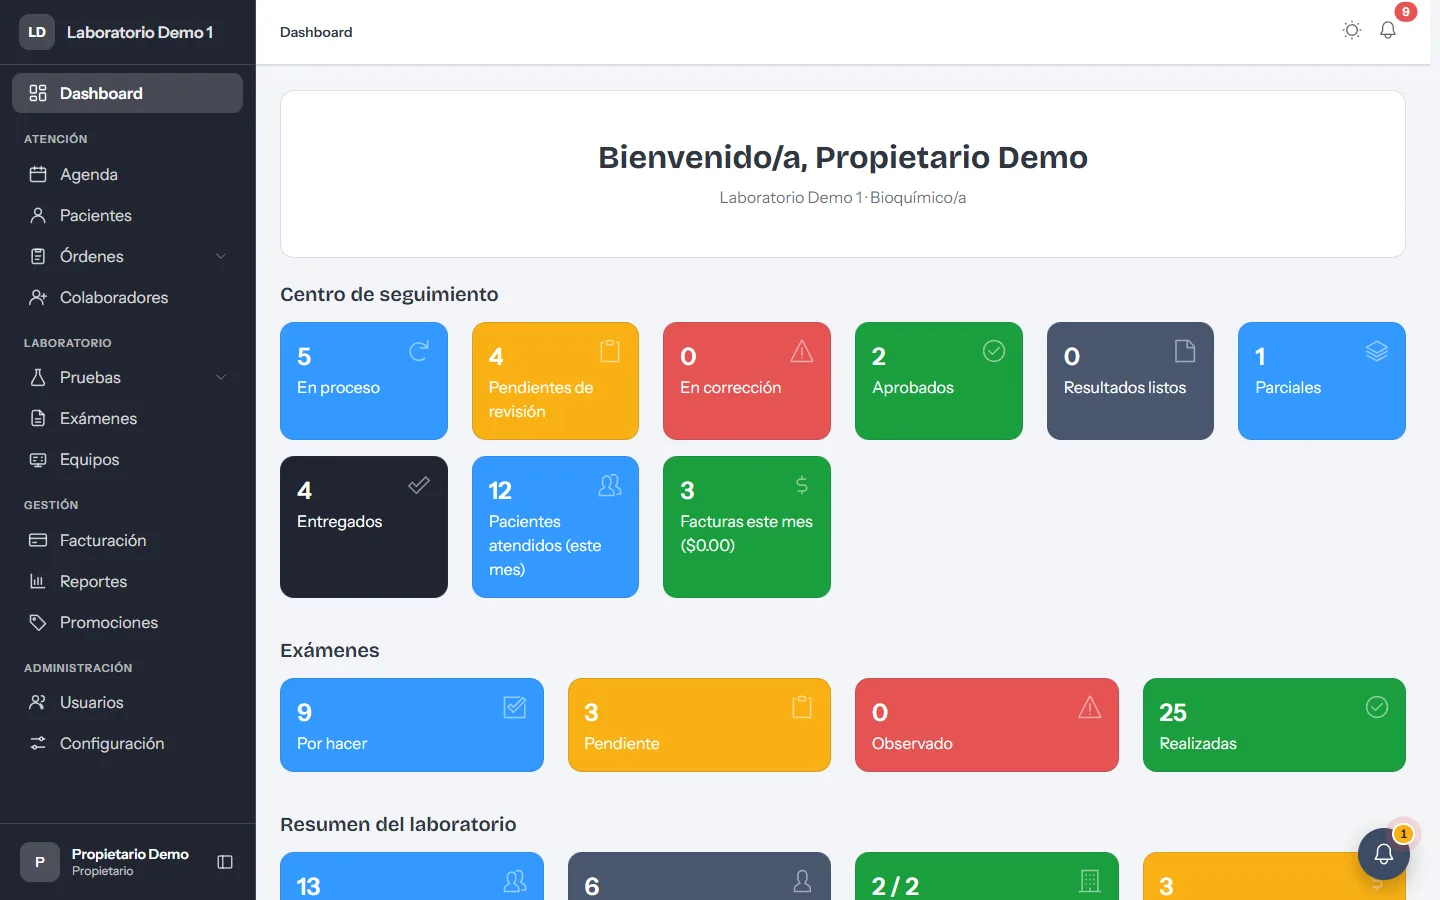Toggle the light/dark theme sun icon
Screen dimensions: 1440x900
tap(1352, 30)
